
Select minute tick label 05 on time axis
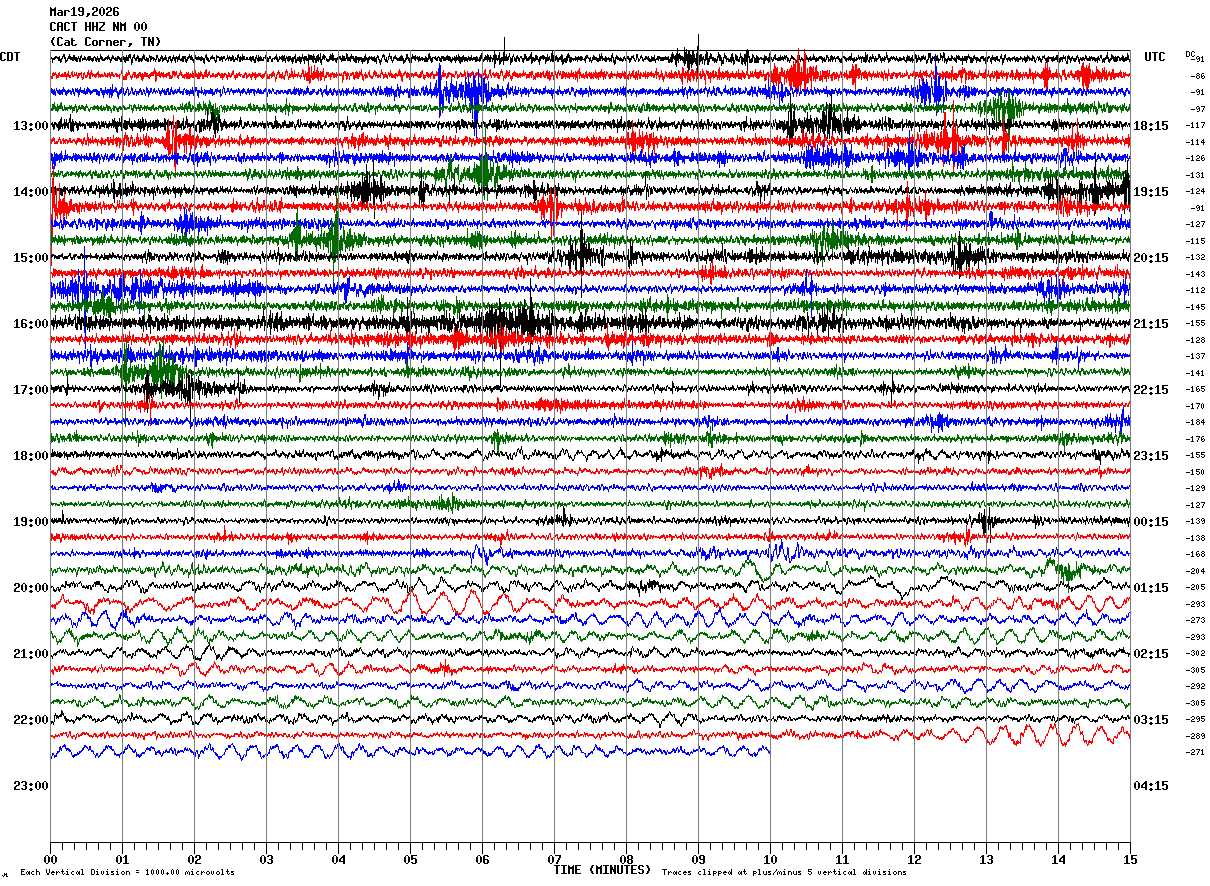[x=410, y=860]
